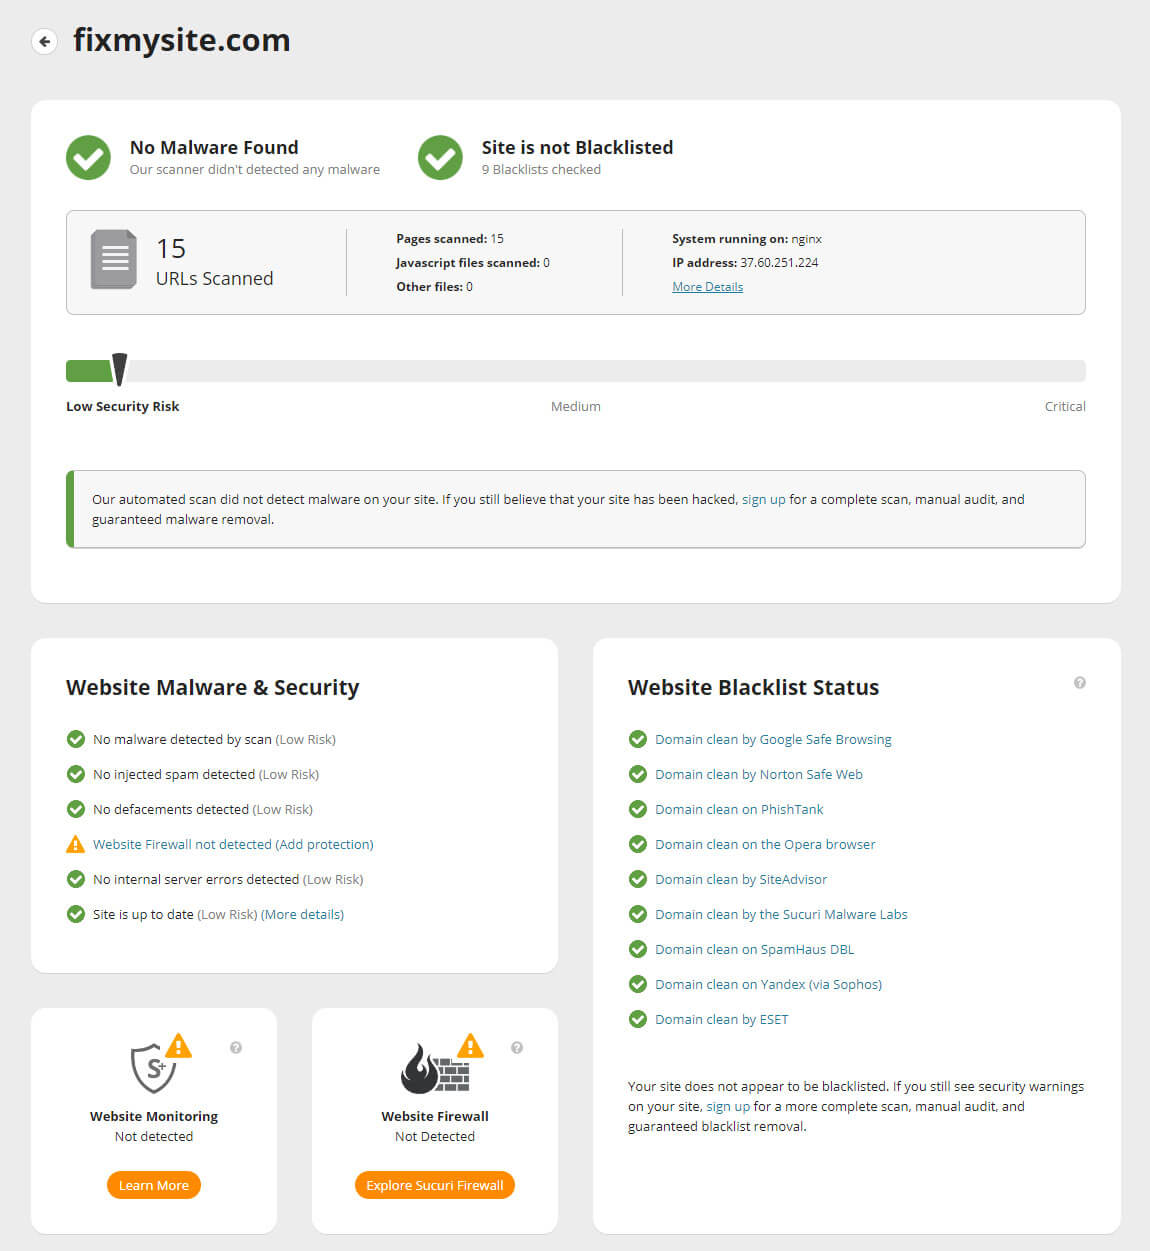
Task: Open Website Firewall not detected (Add protection)
Action: coord(233,844)
